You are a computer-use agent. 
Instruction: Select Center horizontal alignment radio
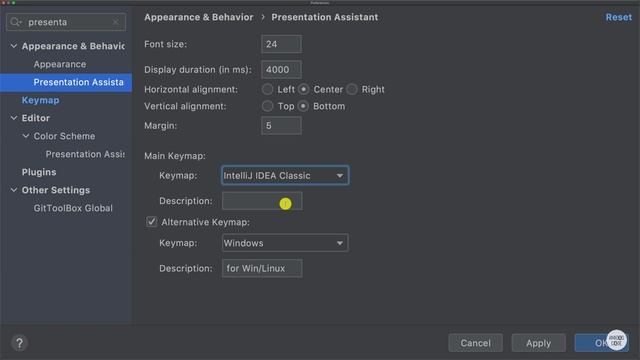(304, 89)
